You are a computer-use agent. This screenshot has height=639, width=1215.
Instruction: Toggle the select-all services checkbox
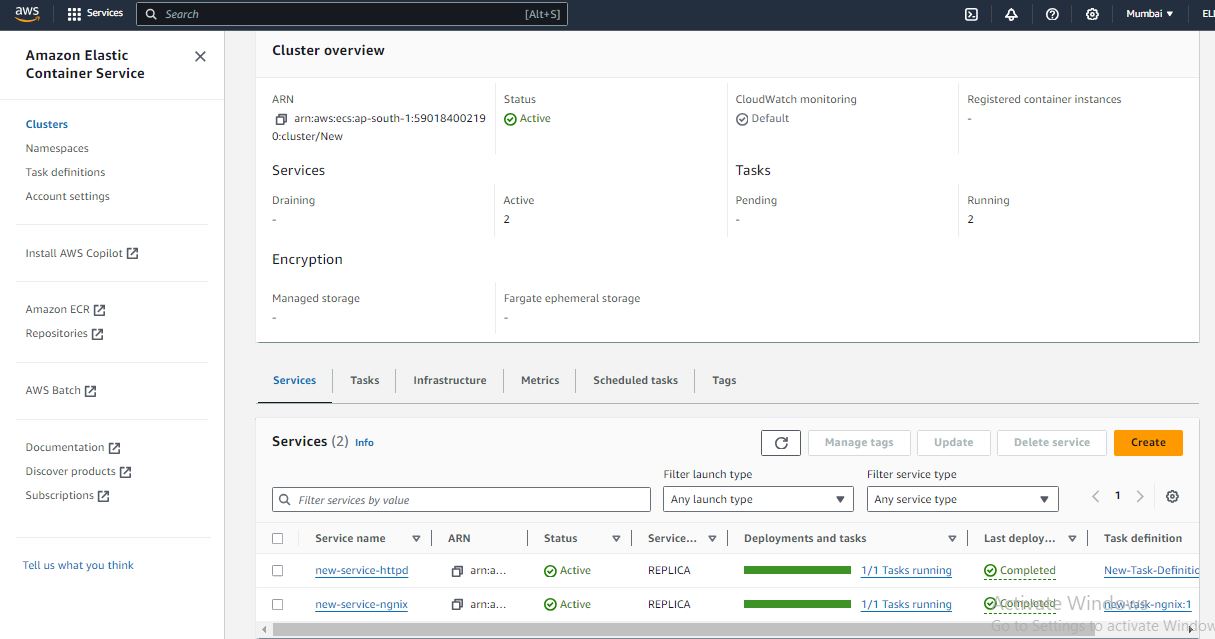(x=278, y=538)
